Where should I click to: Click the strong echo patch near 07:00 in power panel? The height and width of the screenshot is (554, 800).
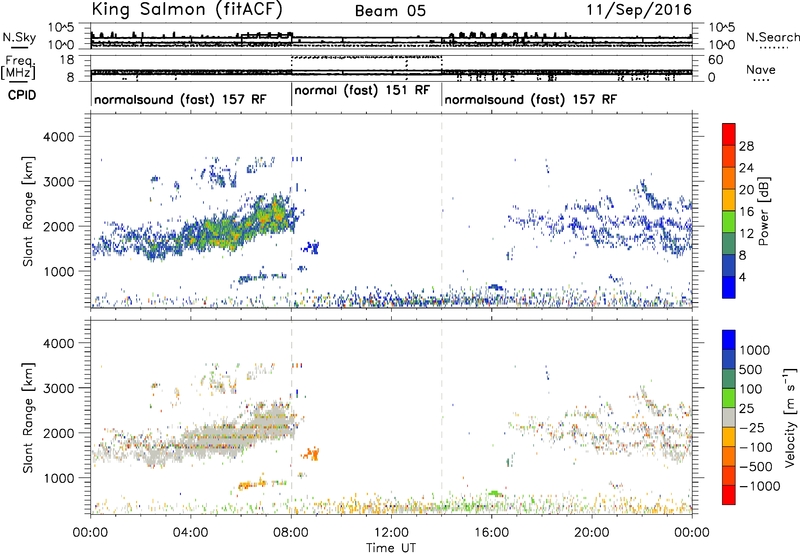(x=269, y=214)
